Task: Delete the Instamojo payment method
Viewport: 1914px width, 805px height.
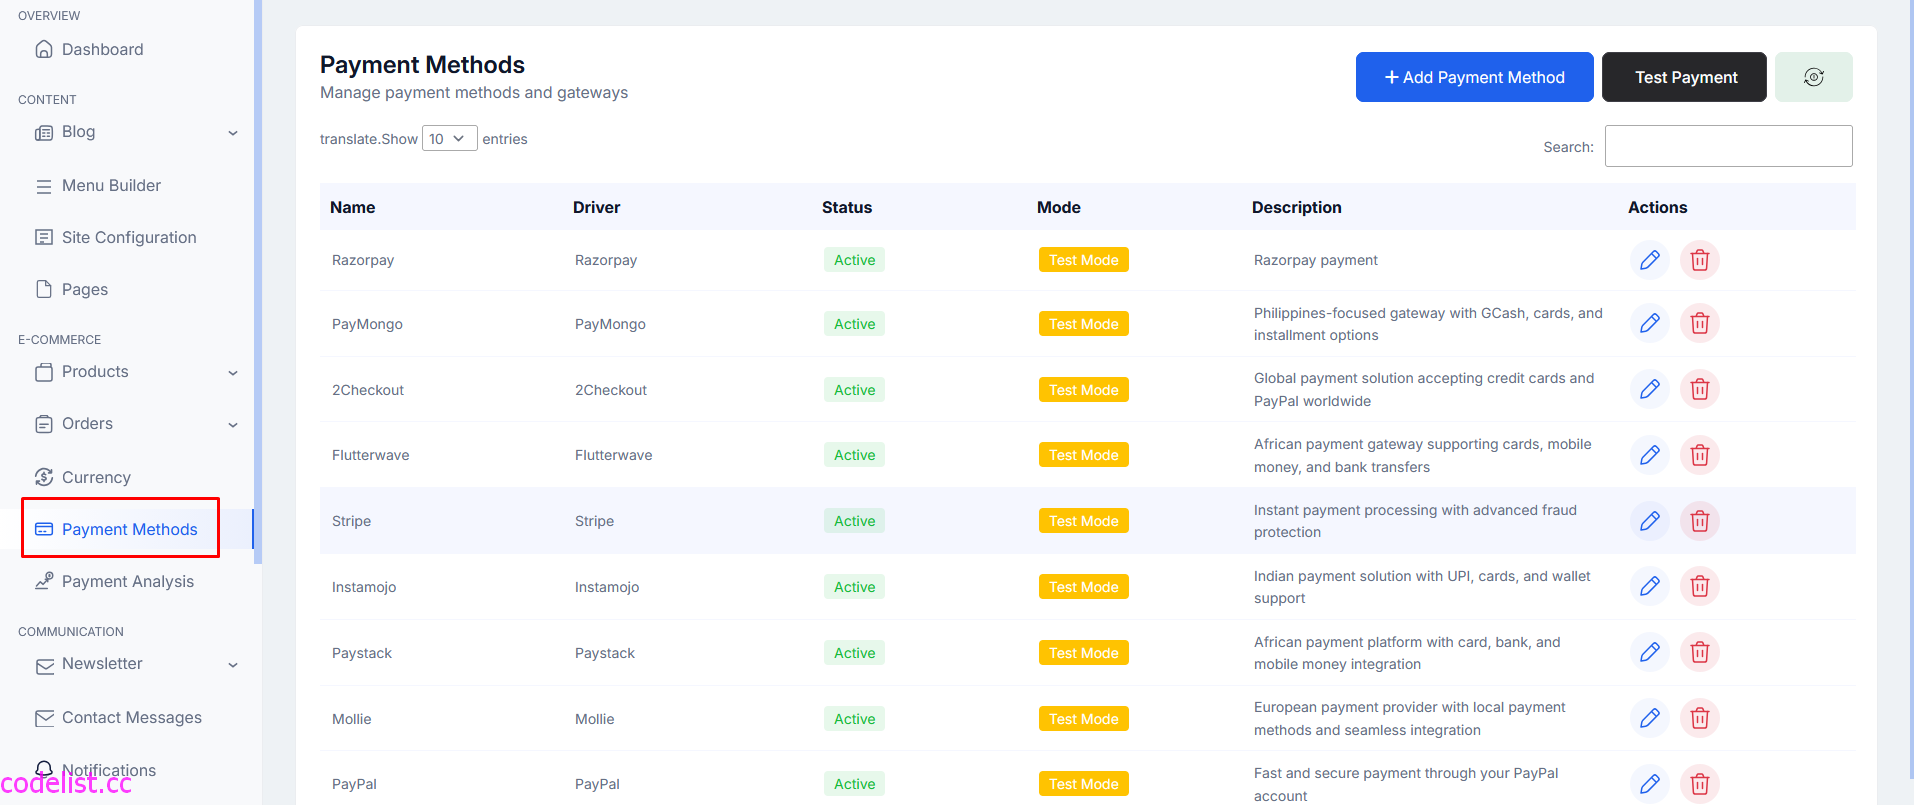Action: click(1700, 586)
